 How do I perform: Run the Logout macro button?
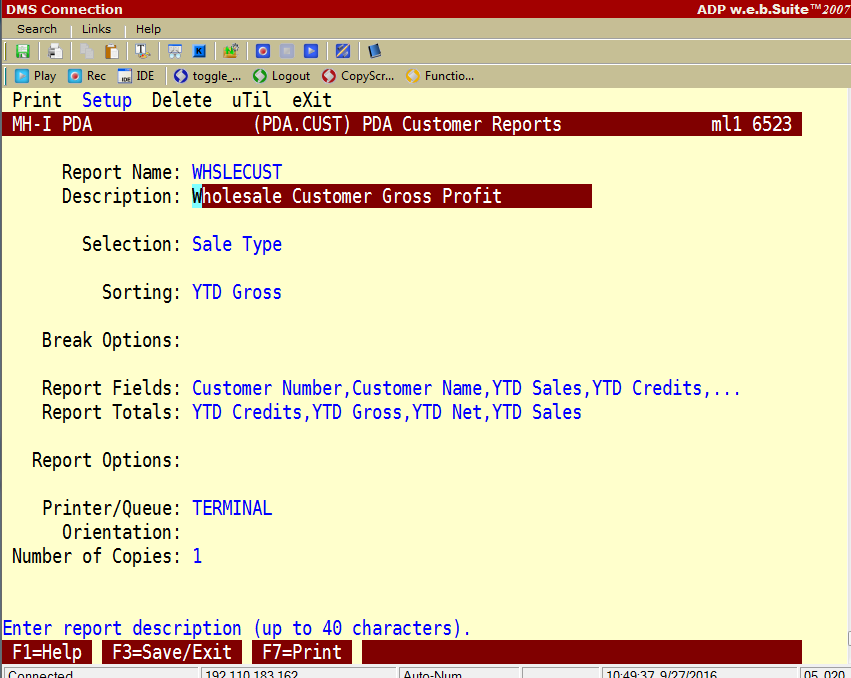[282, 76]
